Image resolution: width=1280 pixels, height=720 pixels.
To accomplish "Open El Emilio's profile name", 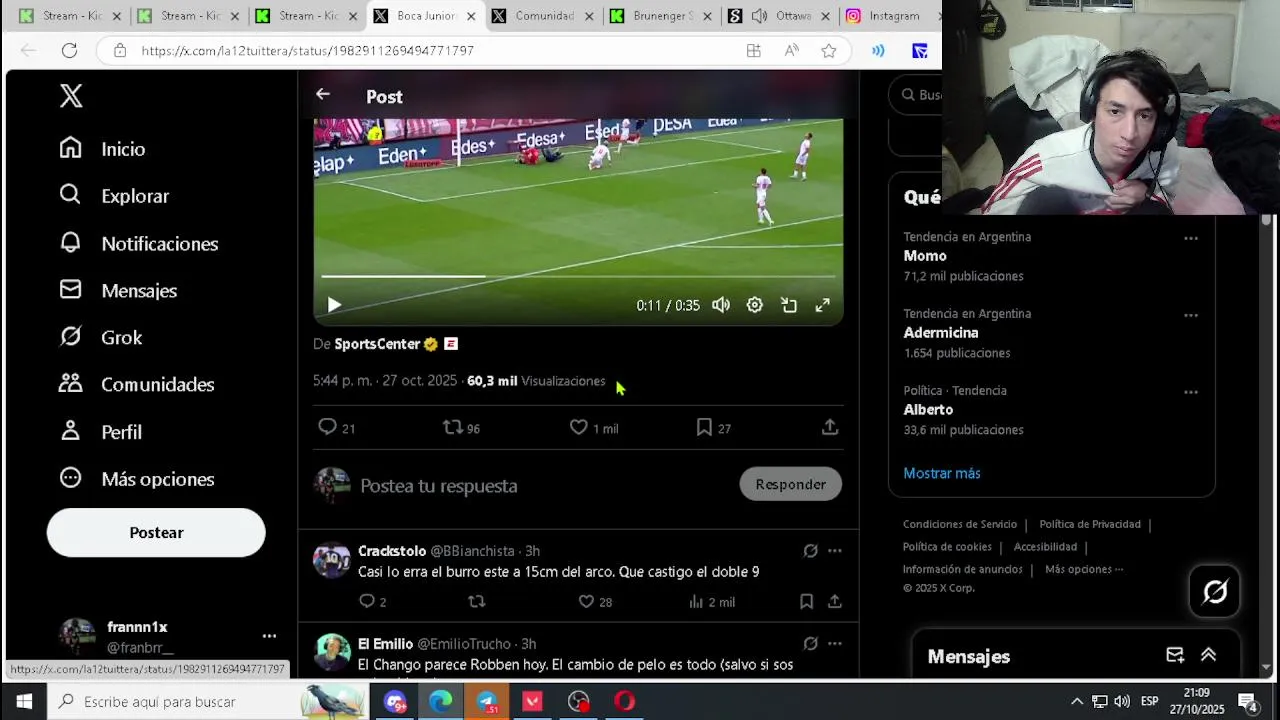I will [385, 644].
